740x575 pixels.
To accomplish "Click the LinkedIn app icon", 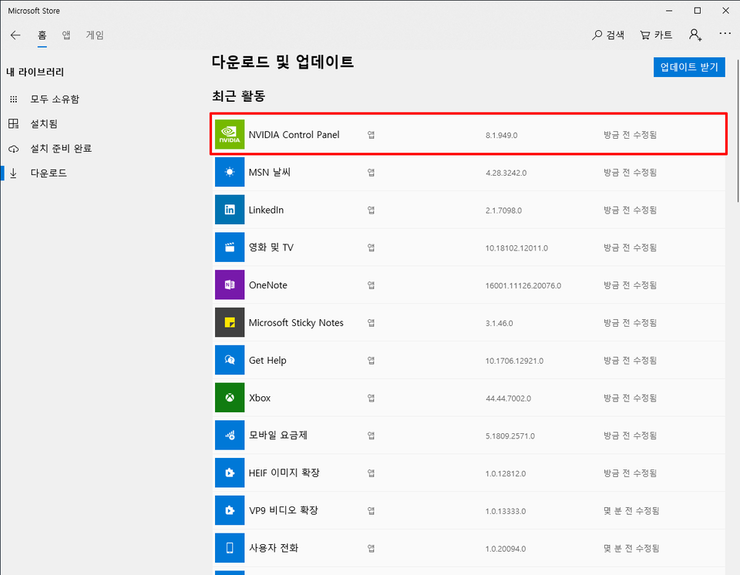I will [229, 210].
